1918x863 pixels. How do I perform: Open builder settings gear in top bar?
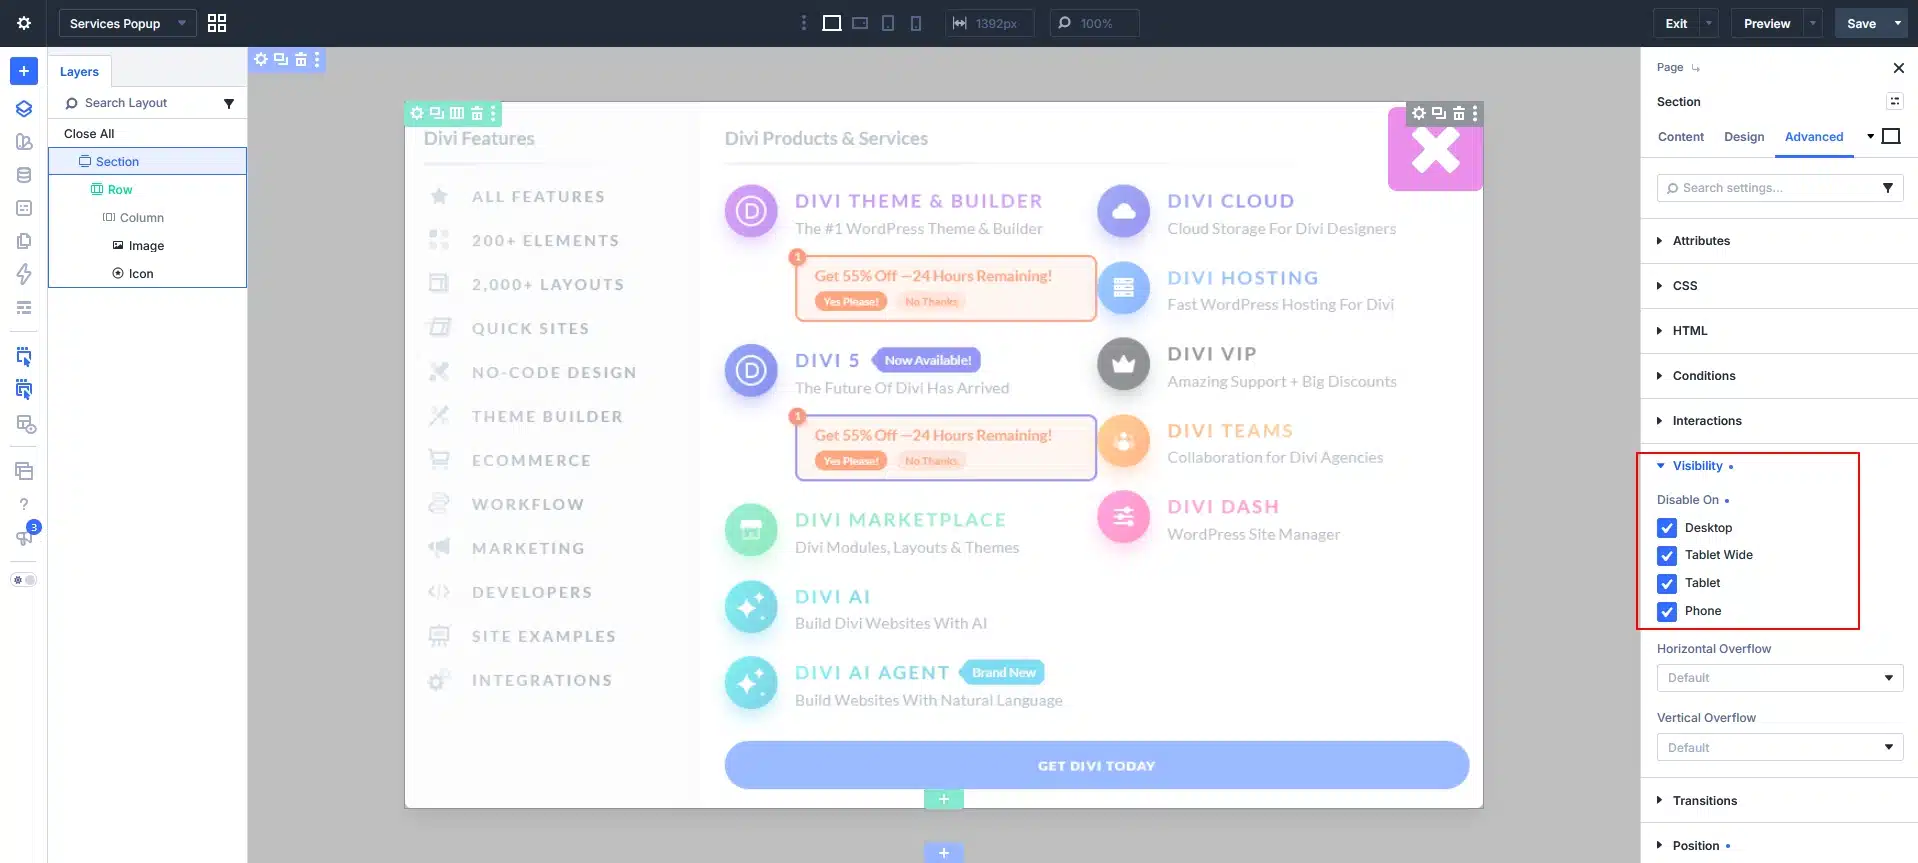tap(24, 23)
